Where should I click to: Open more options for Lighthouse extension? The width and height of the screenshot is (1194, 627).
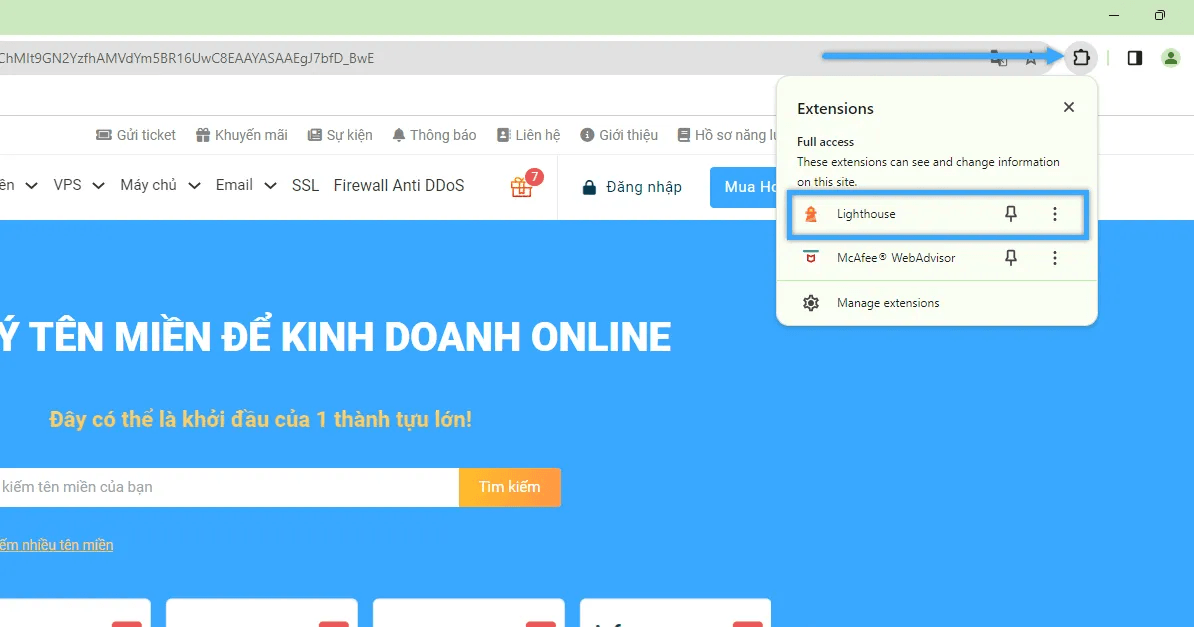click(1055, 214)
